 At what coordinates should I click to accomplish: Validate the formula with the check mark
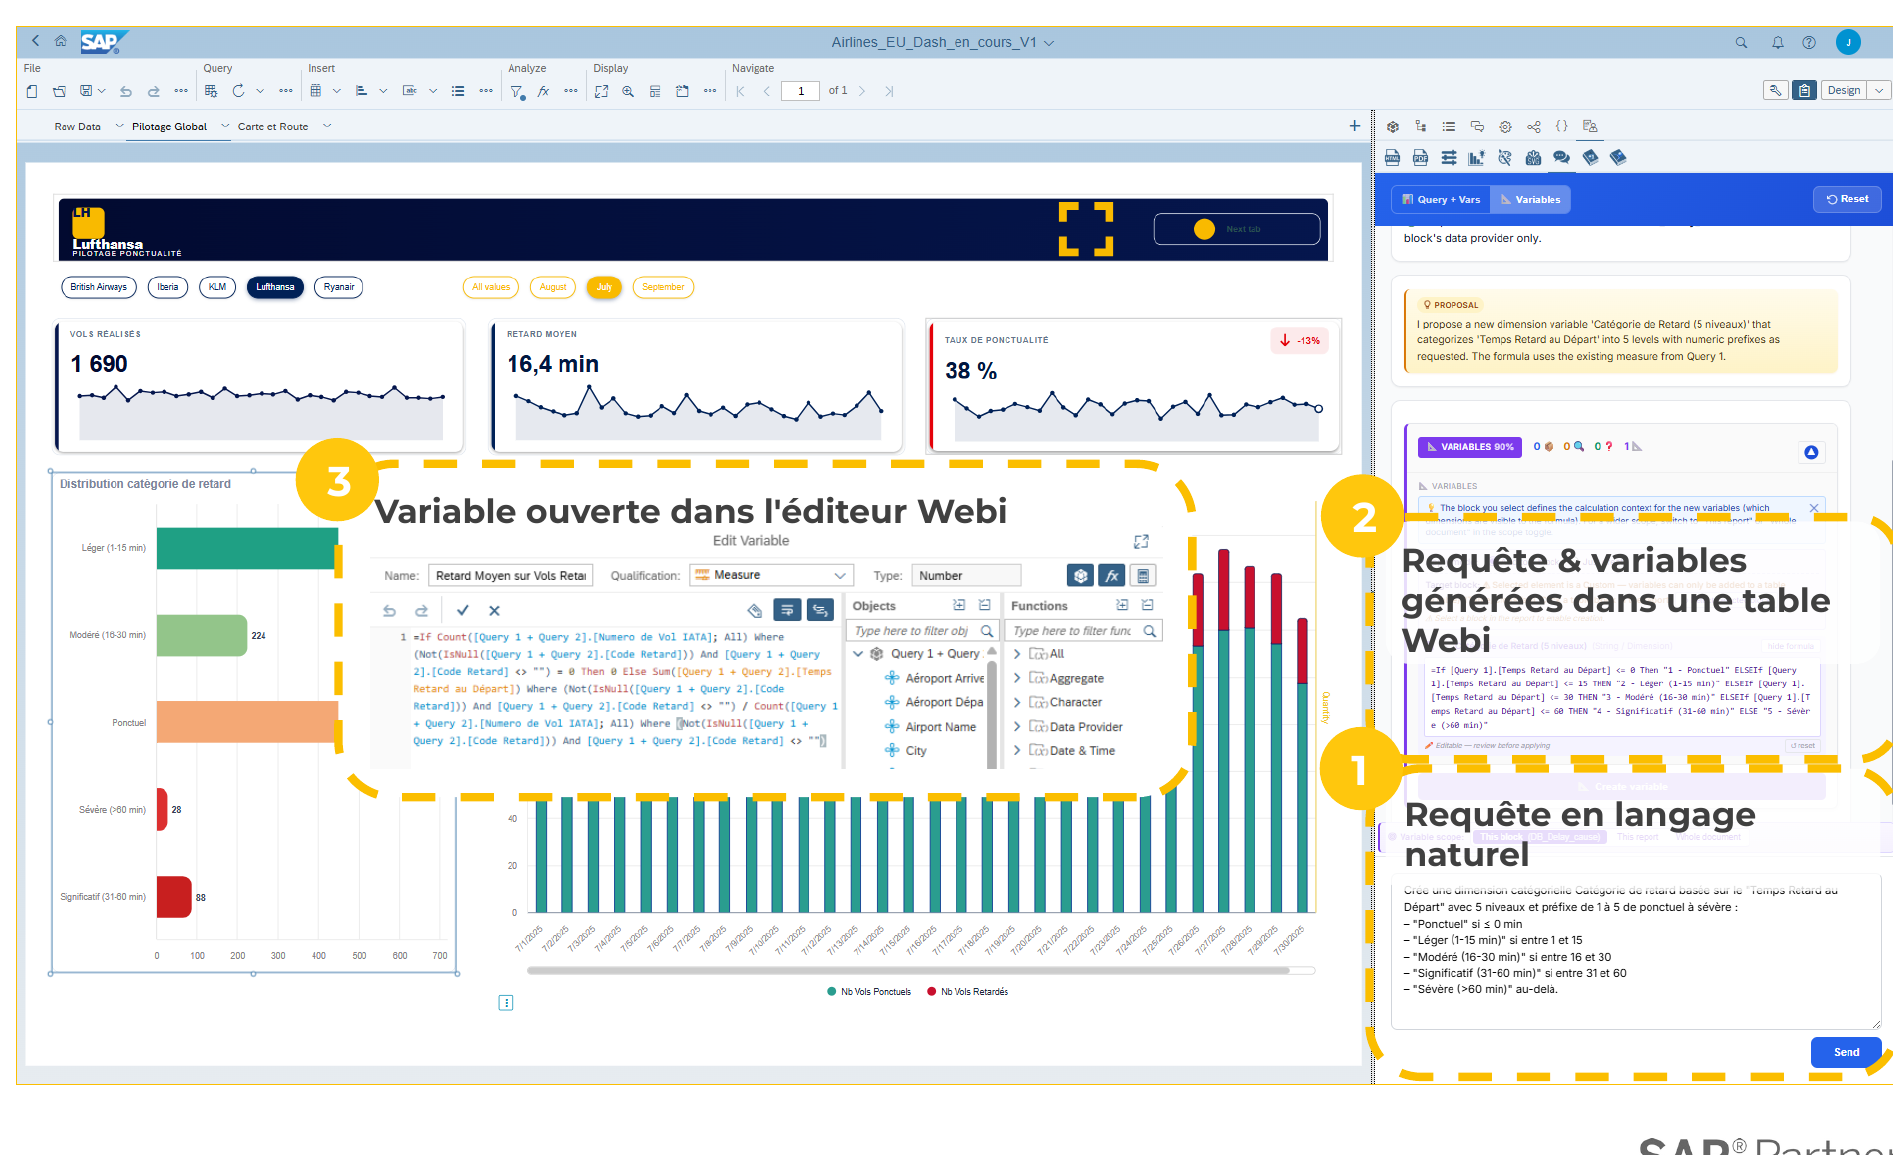tap(462, 610)
